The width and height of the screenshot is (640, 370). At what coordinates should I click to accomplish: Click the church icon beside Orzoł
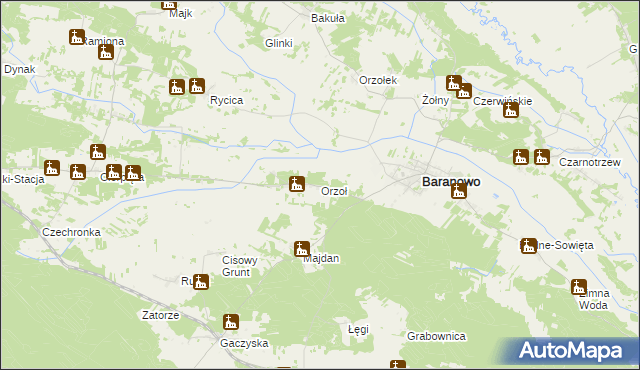click(297, 184)
